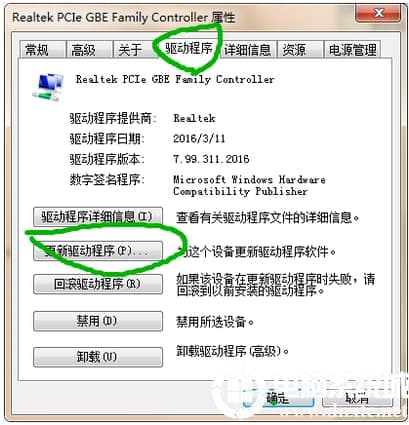
Task: Switch to the 常规 tab
Action: 42,50
